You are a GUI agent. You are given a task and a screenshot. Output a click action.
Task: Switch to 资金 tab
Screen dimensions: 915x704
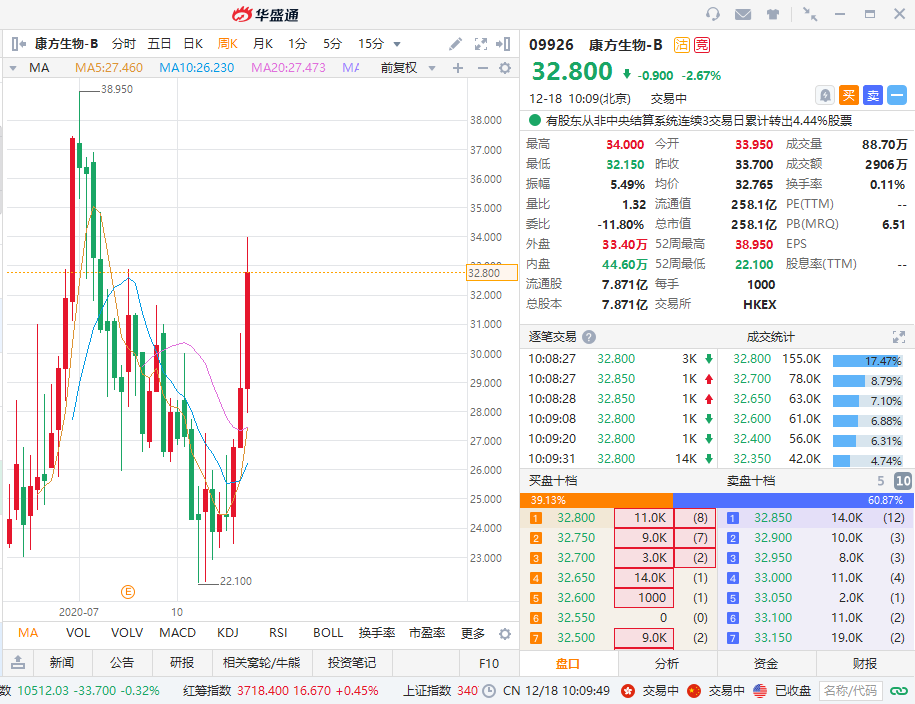pos(766,664)
